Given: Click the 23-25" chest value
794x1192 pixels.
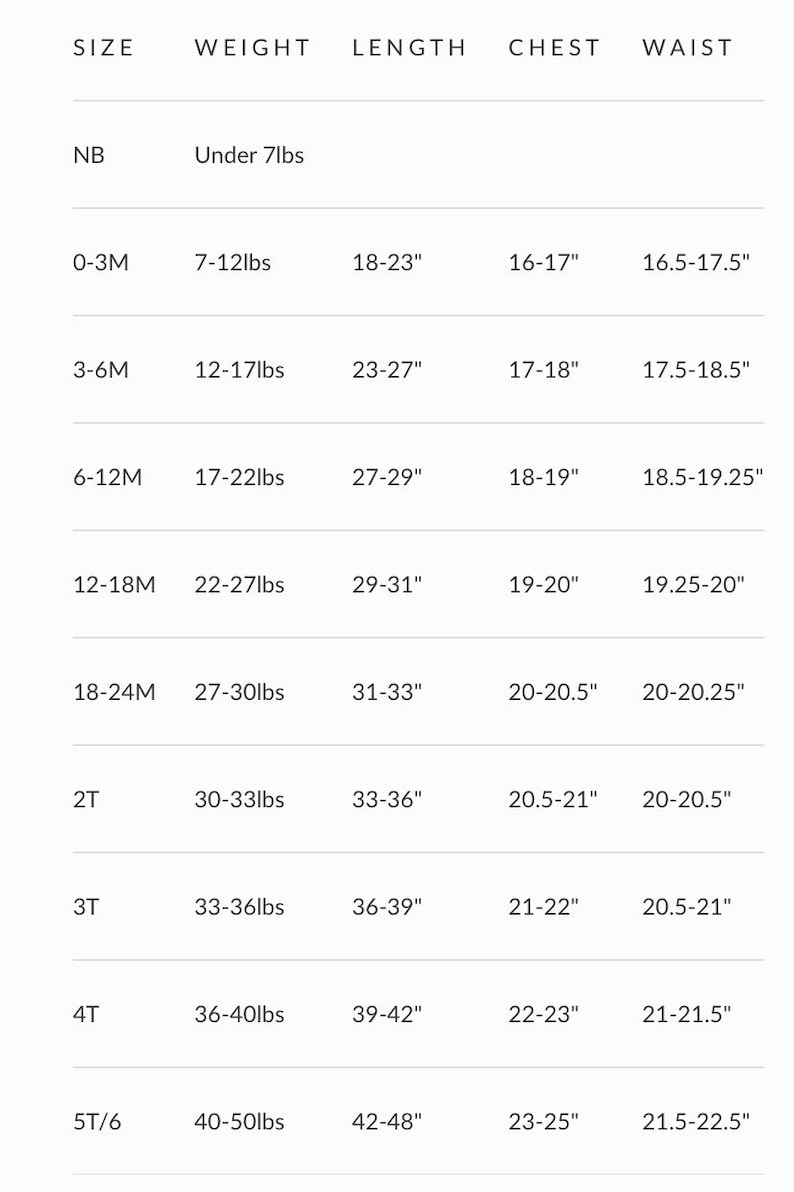Looking at the screenshot, I should click(544, 1122).
